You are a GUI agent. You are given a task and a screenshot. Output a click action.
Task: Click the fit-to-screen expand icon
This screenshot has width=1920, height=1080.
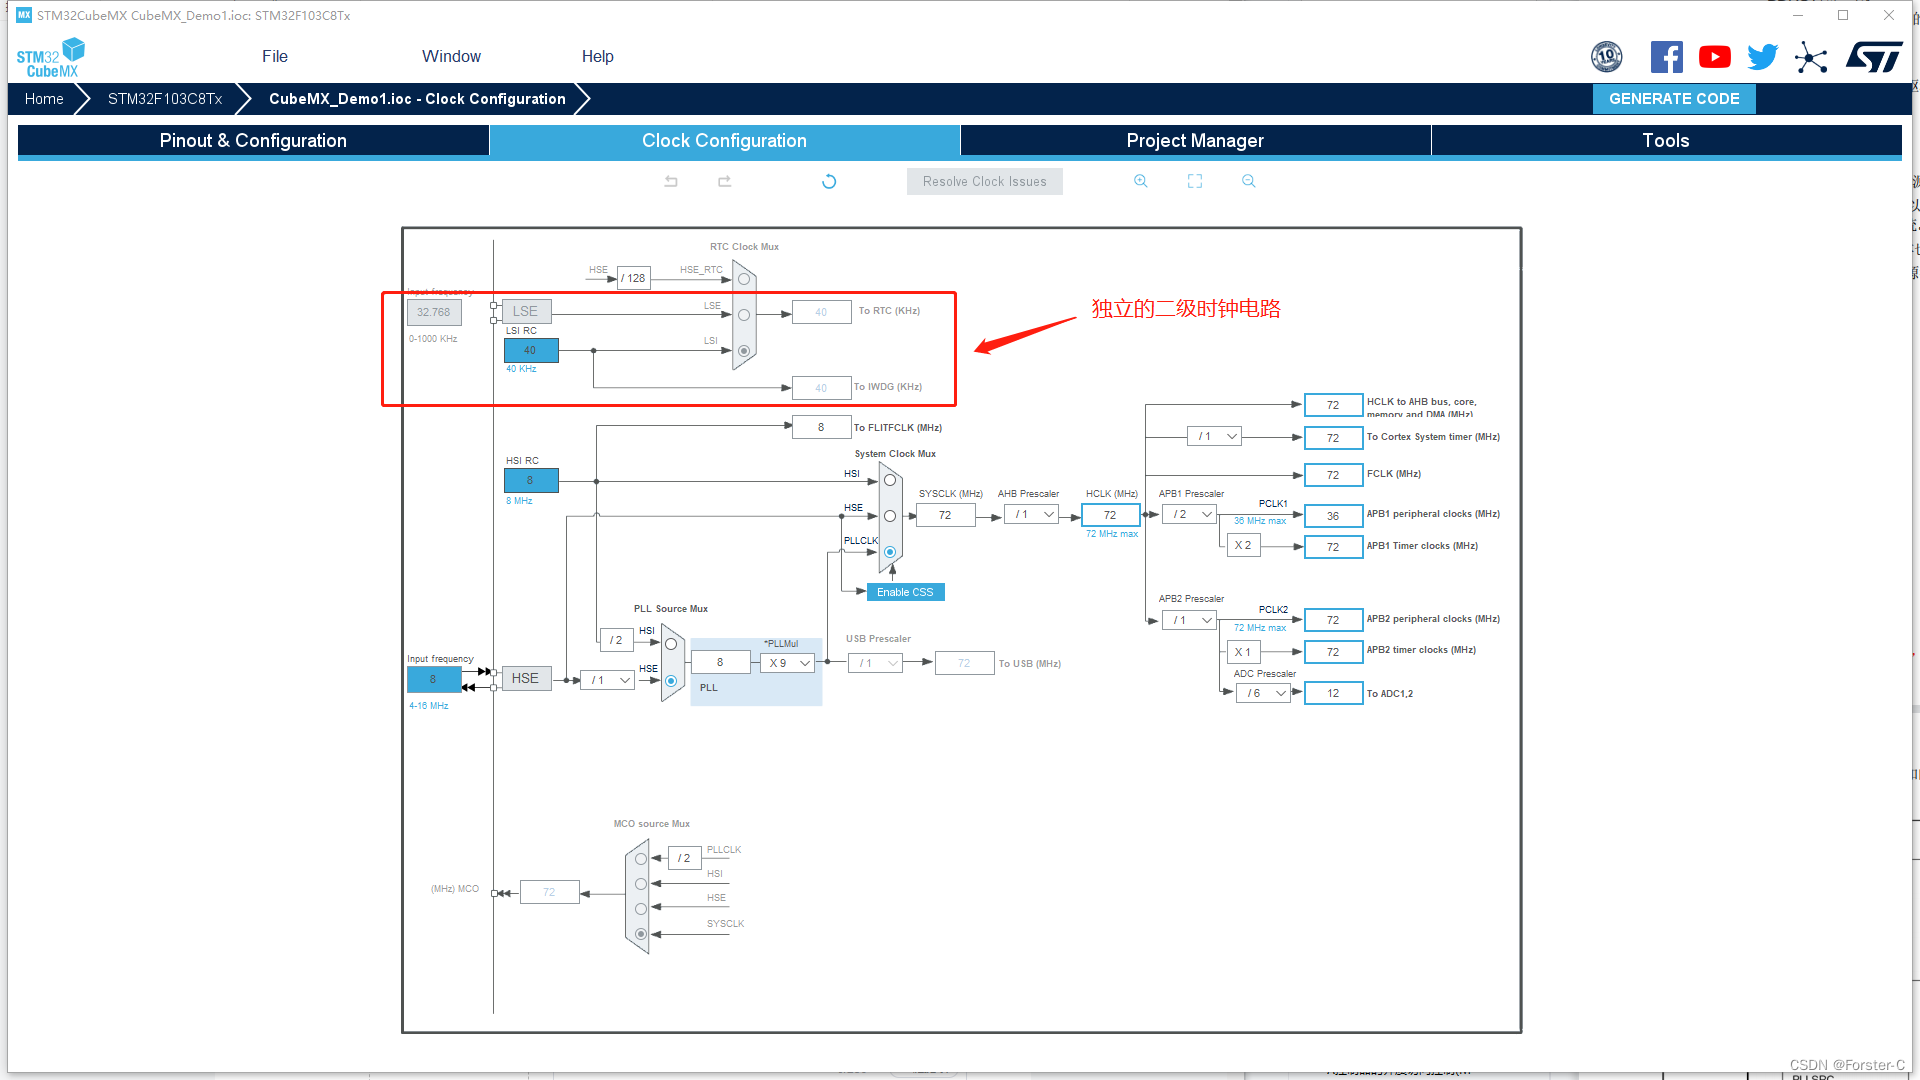1195,182
